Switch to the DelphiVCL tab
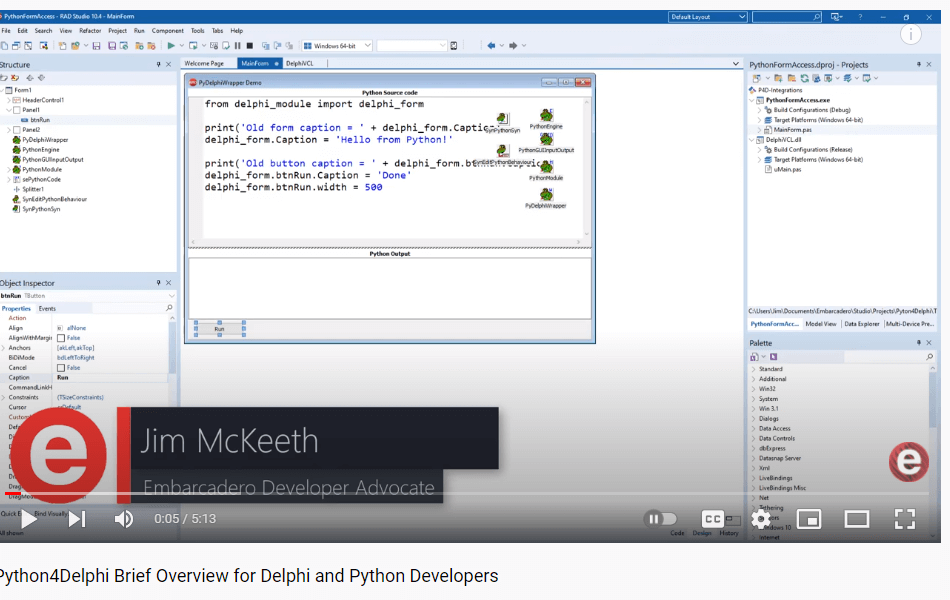Screen dimensions: 950x600 [300, 63]
